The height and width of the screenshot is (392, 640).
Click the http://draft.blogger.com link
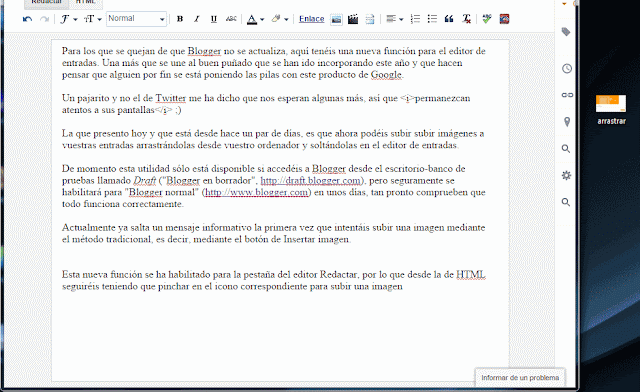[x=311, y=180]
